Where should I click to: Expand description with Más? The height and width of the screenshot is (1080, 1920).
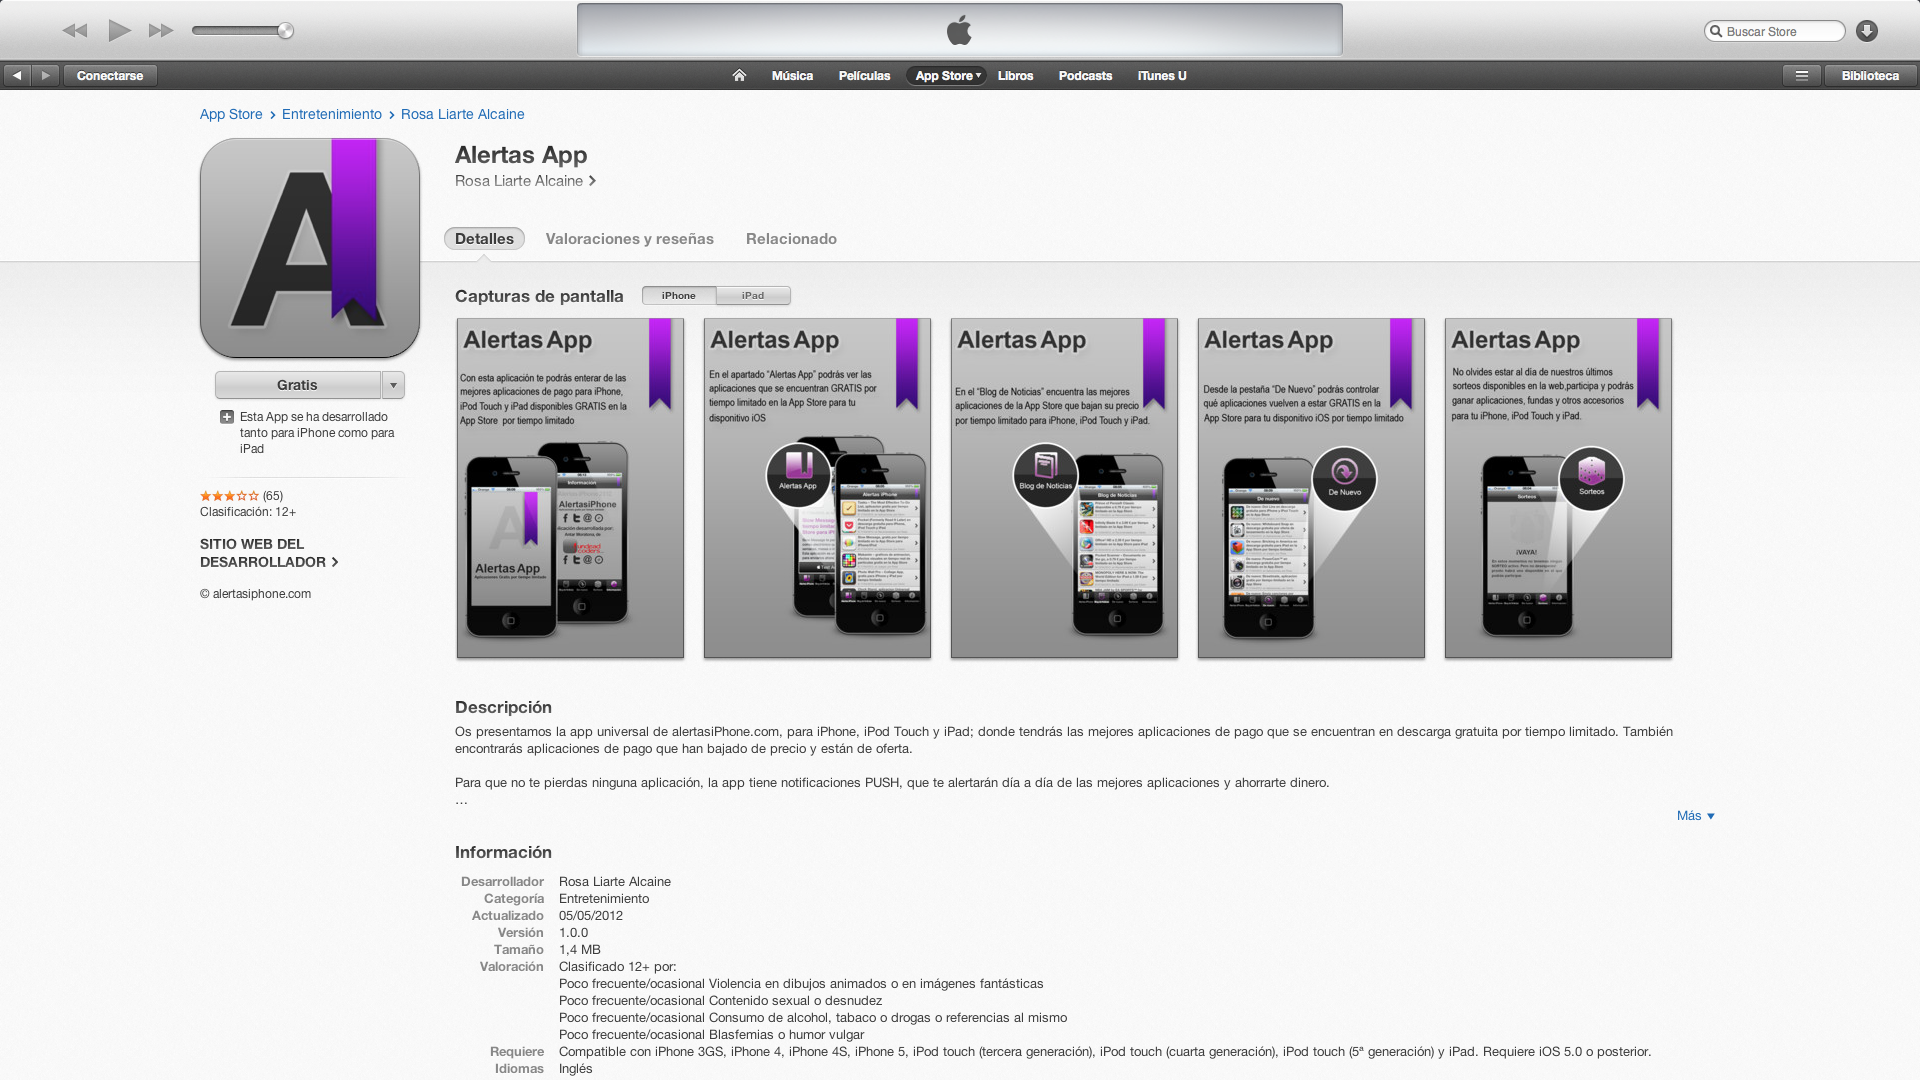1695,816
